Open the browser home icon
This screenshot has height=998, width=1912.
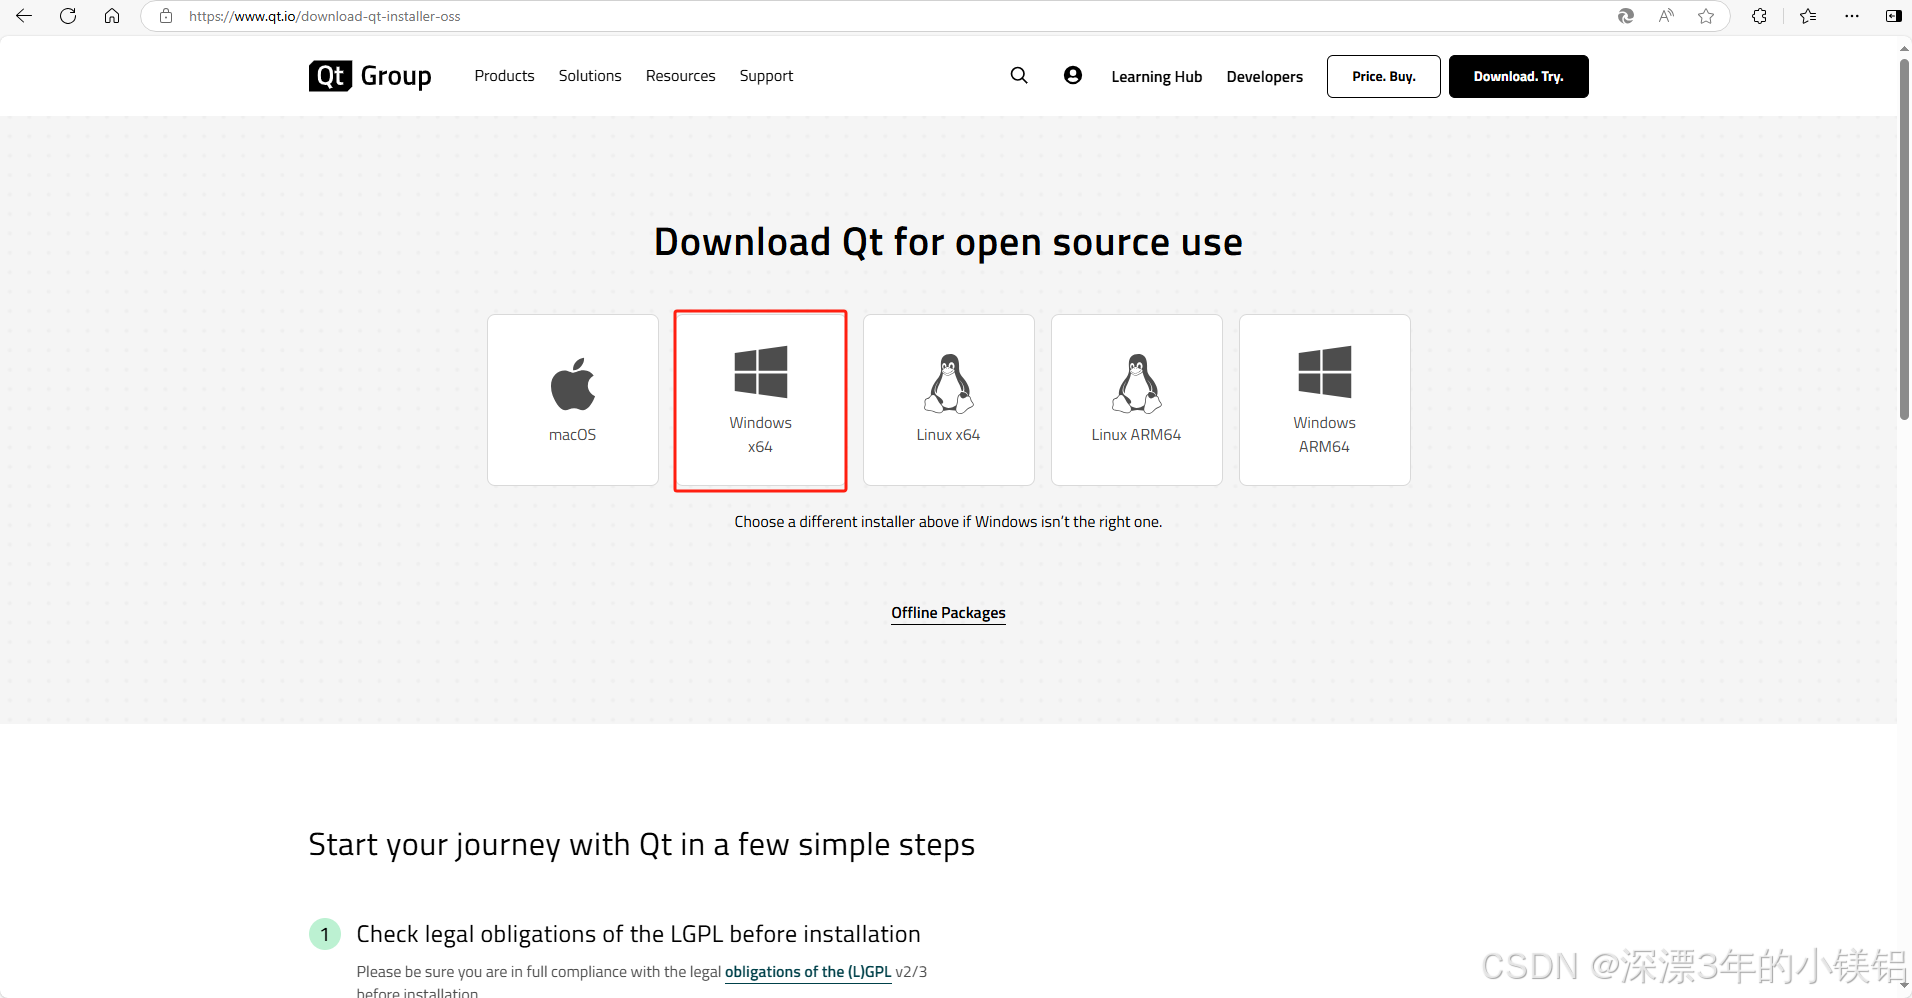[x=112, y=16]
